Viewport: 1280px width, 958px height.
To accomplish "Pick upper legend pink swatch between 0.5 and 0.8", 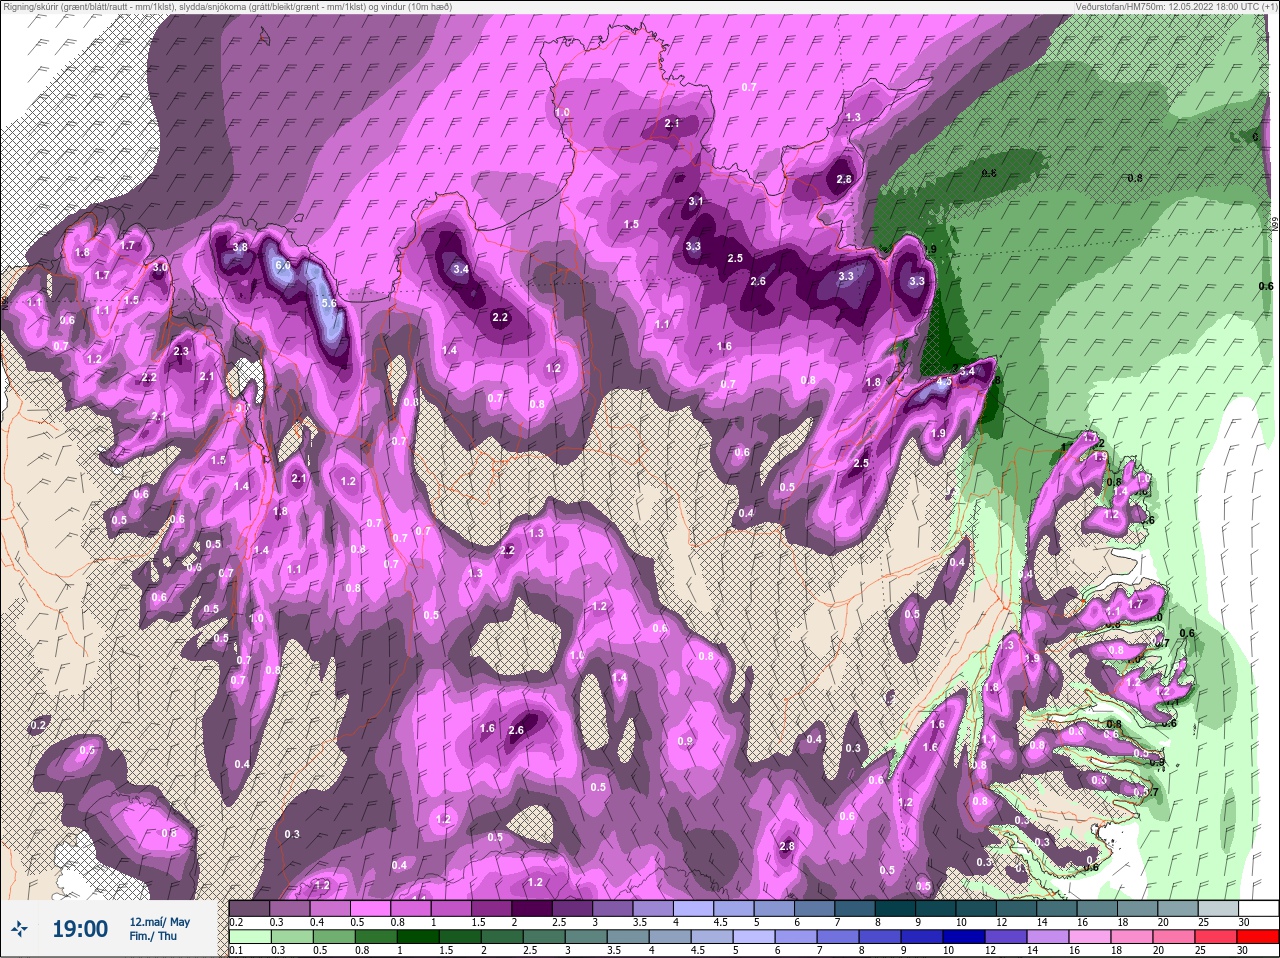I will [371, 908].
